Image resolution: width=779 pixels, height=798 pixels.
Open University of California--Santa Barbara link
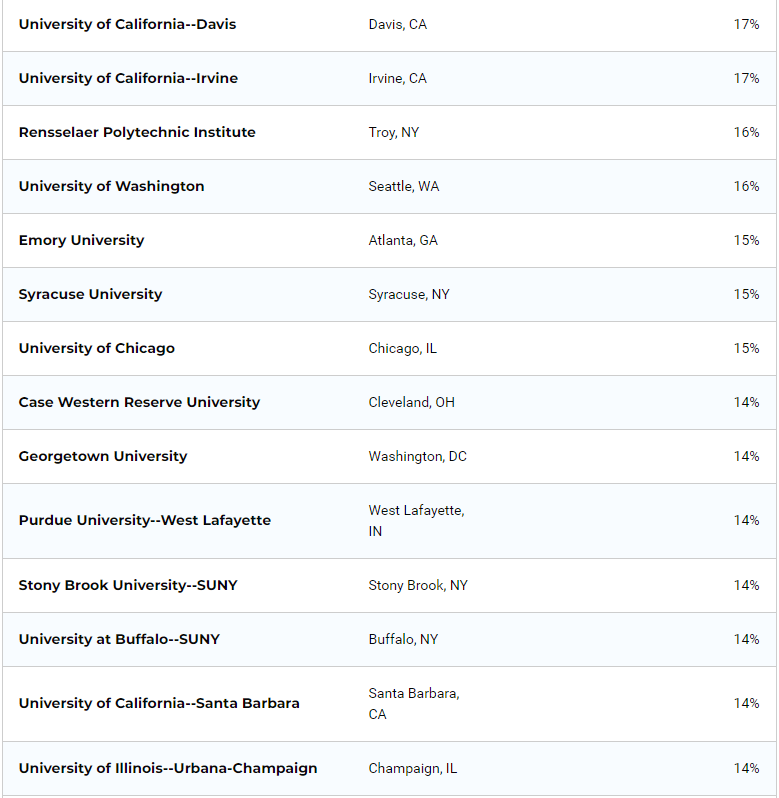coord(159,703)
